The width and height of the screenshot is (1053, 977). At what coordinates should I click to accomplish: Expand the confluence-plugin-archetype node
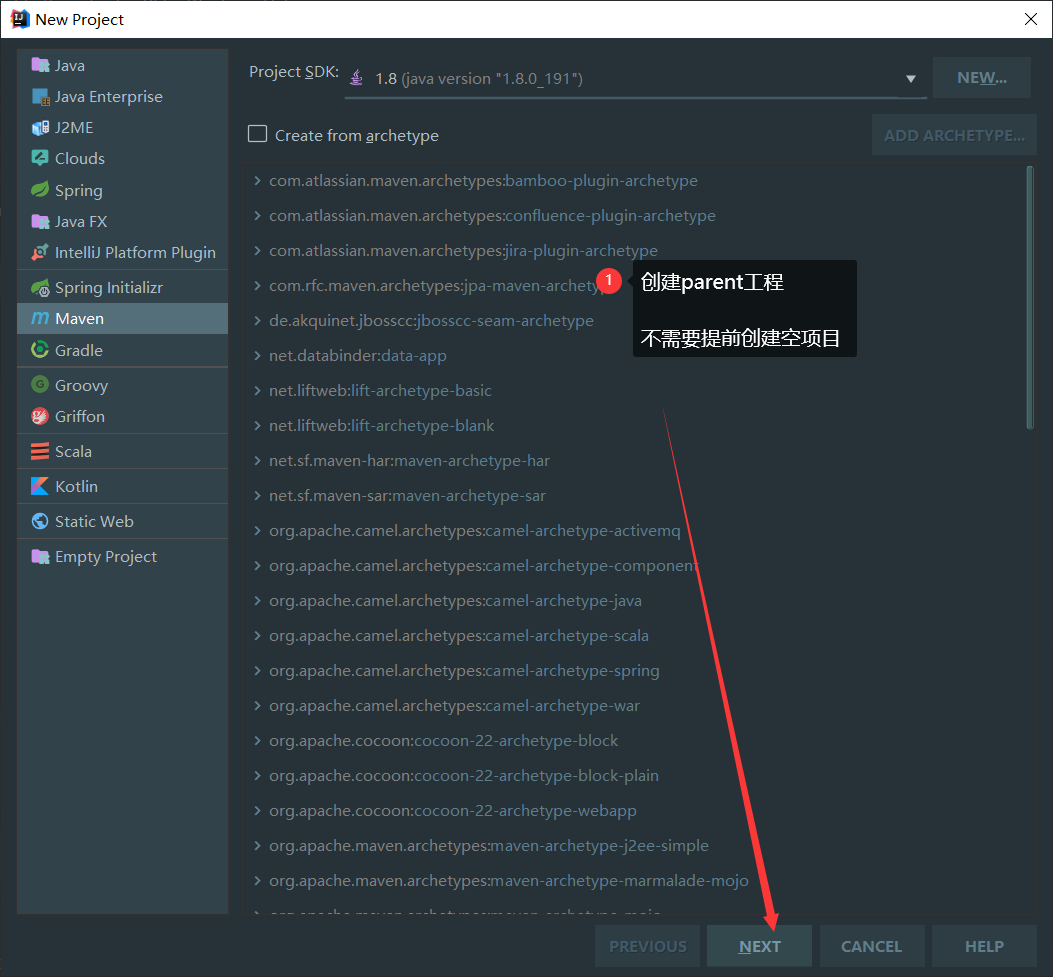[257, 216]
